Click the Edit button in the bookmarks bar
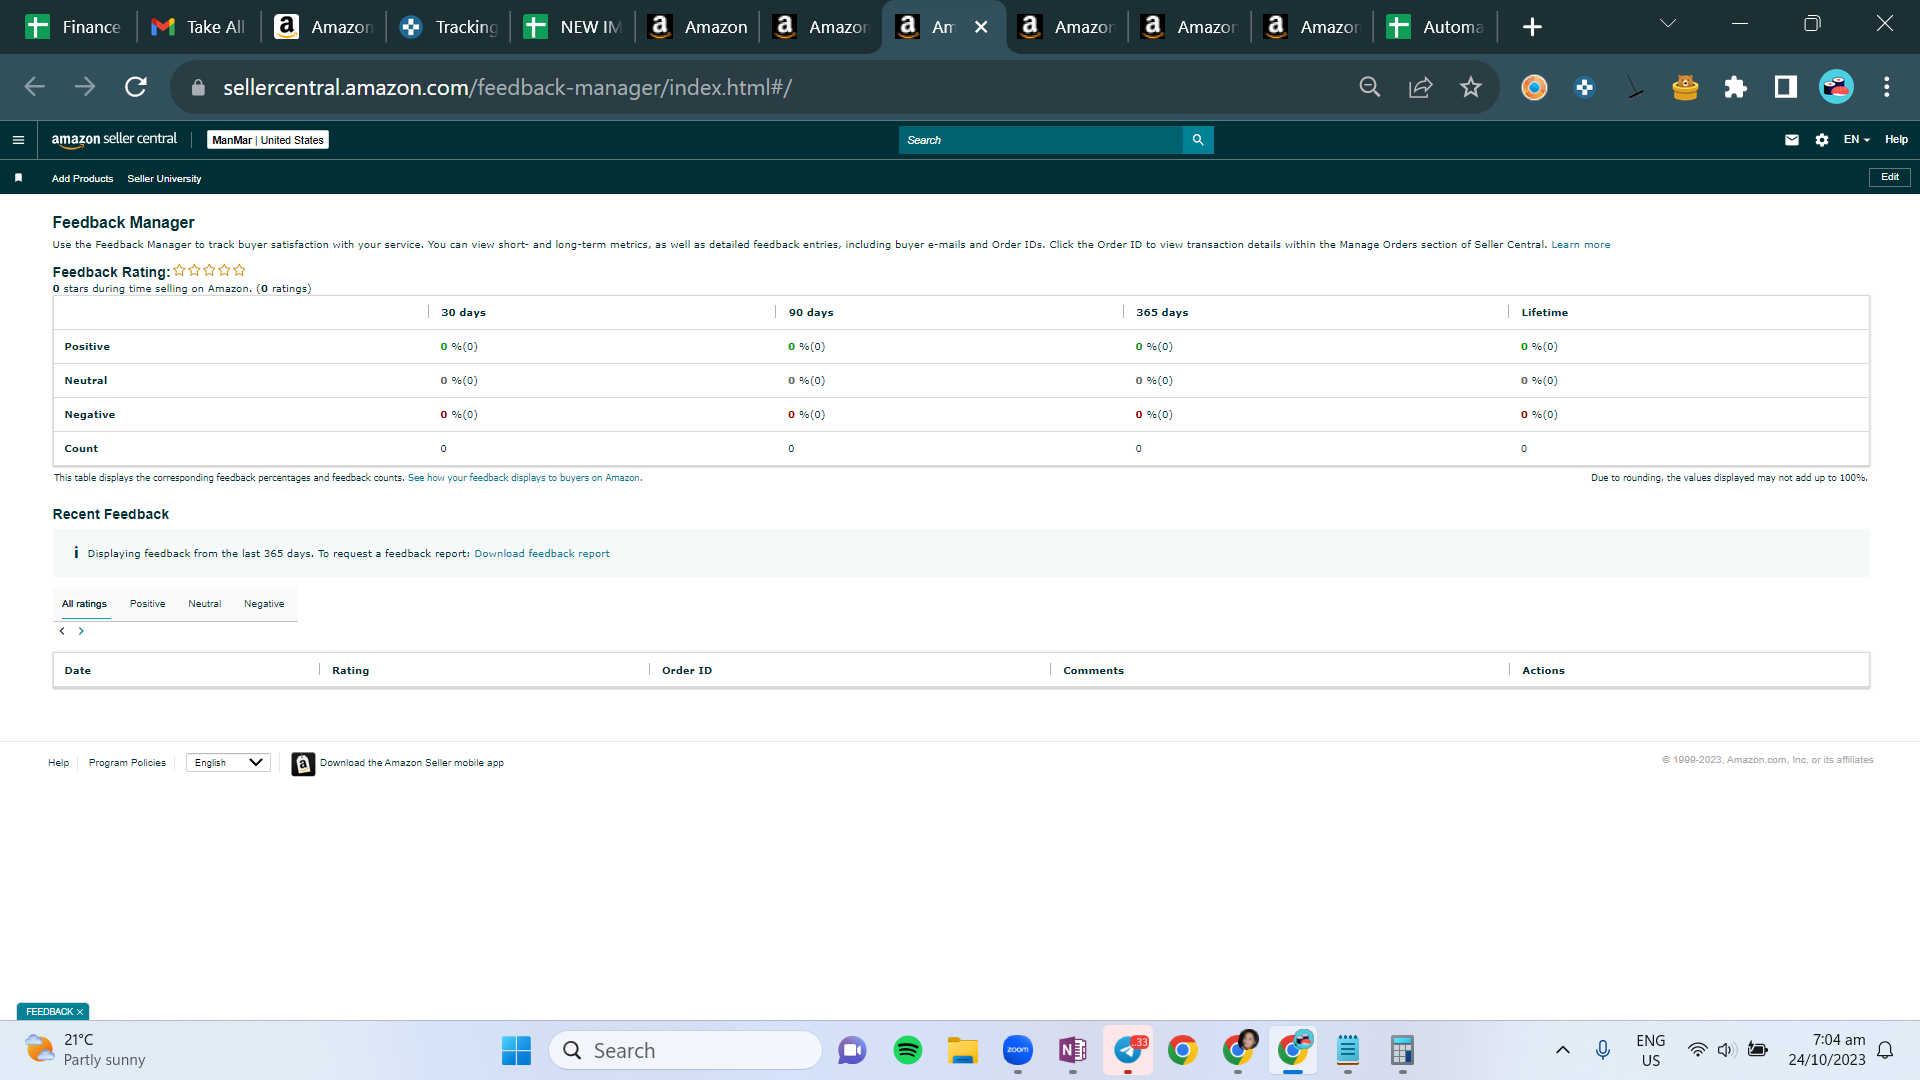This screenshot has height=1080, width=1920. 1889,177
